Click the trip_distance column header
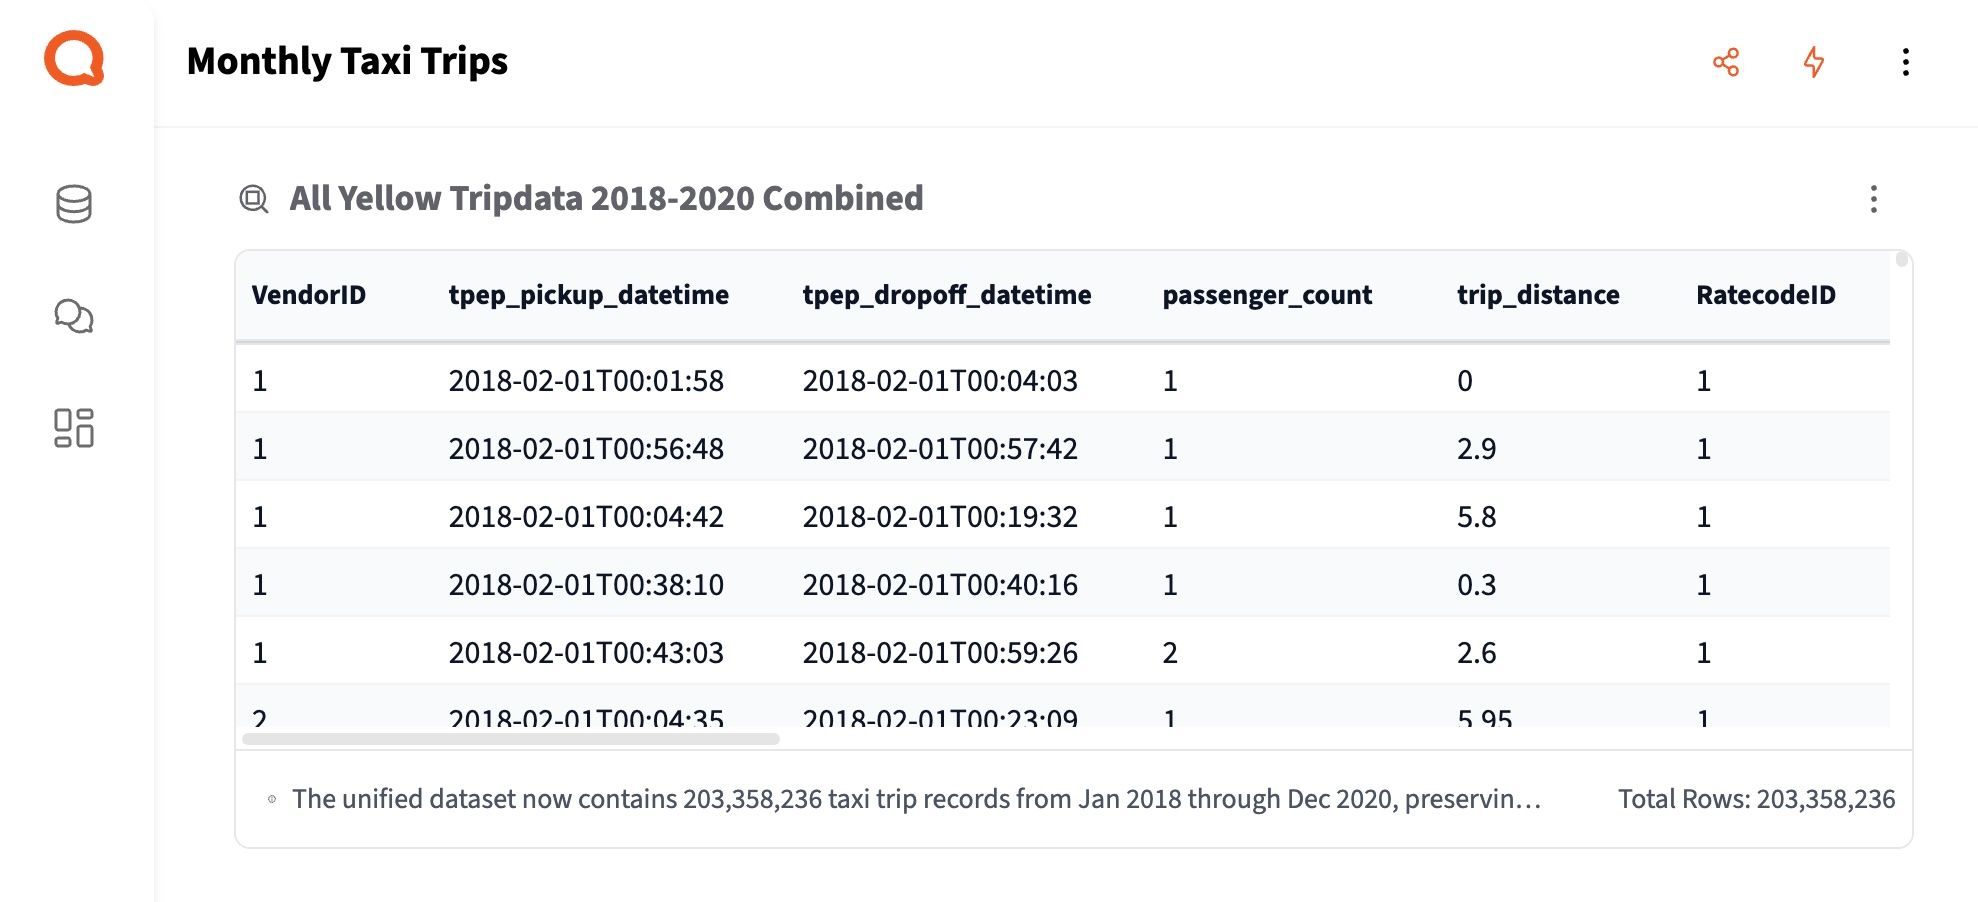Image resolution: width=1978 pixels, height=902 pixels. click(1538, 295)
